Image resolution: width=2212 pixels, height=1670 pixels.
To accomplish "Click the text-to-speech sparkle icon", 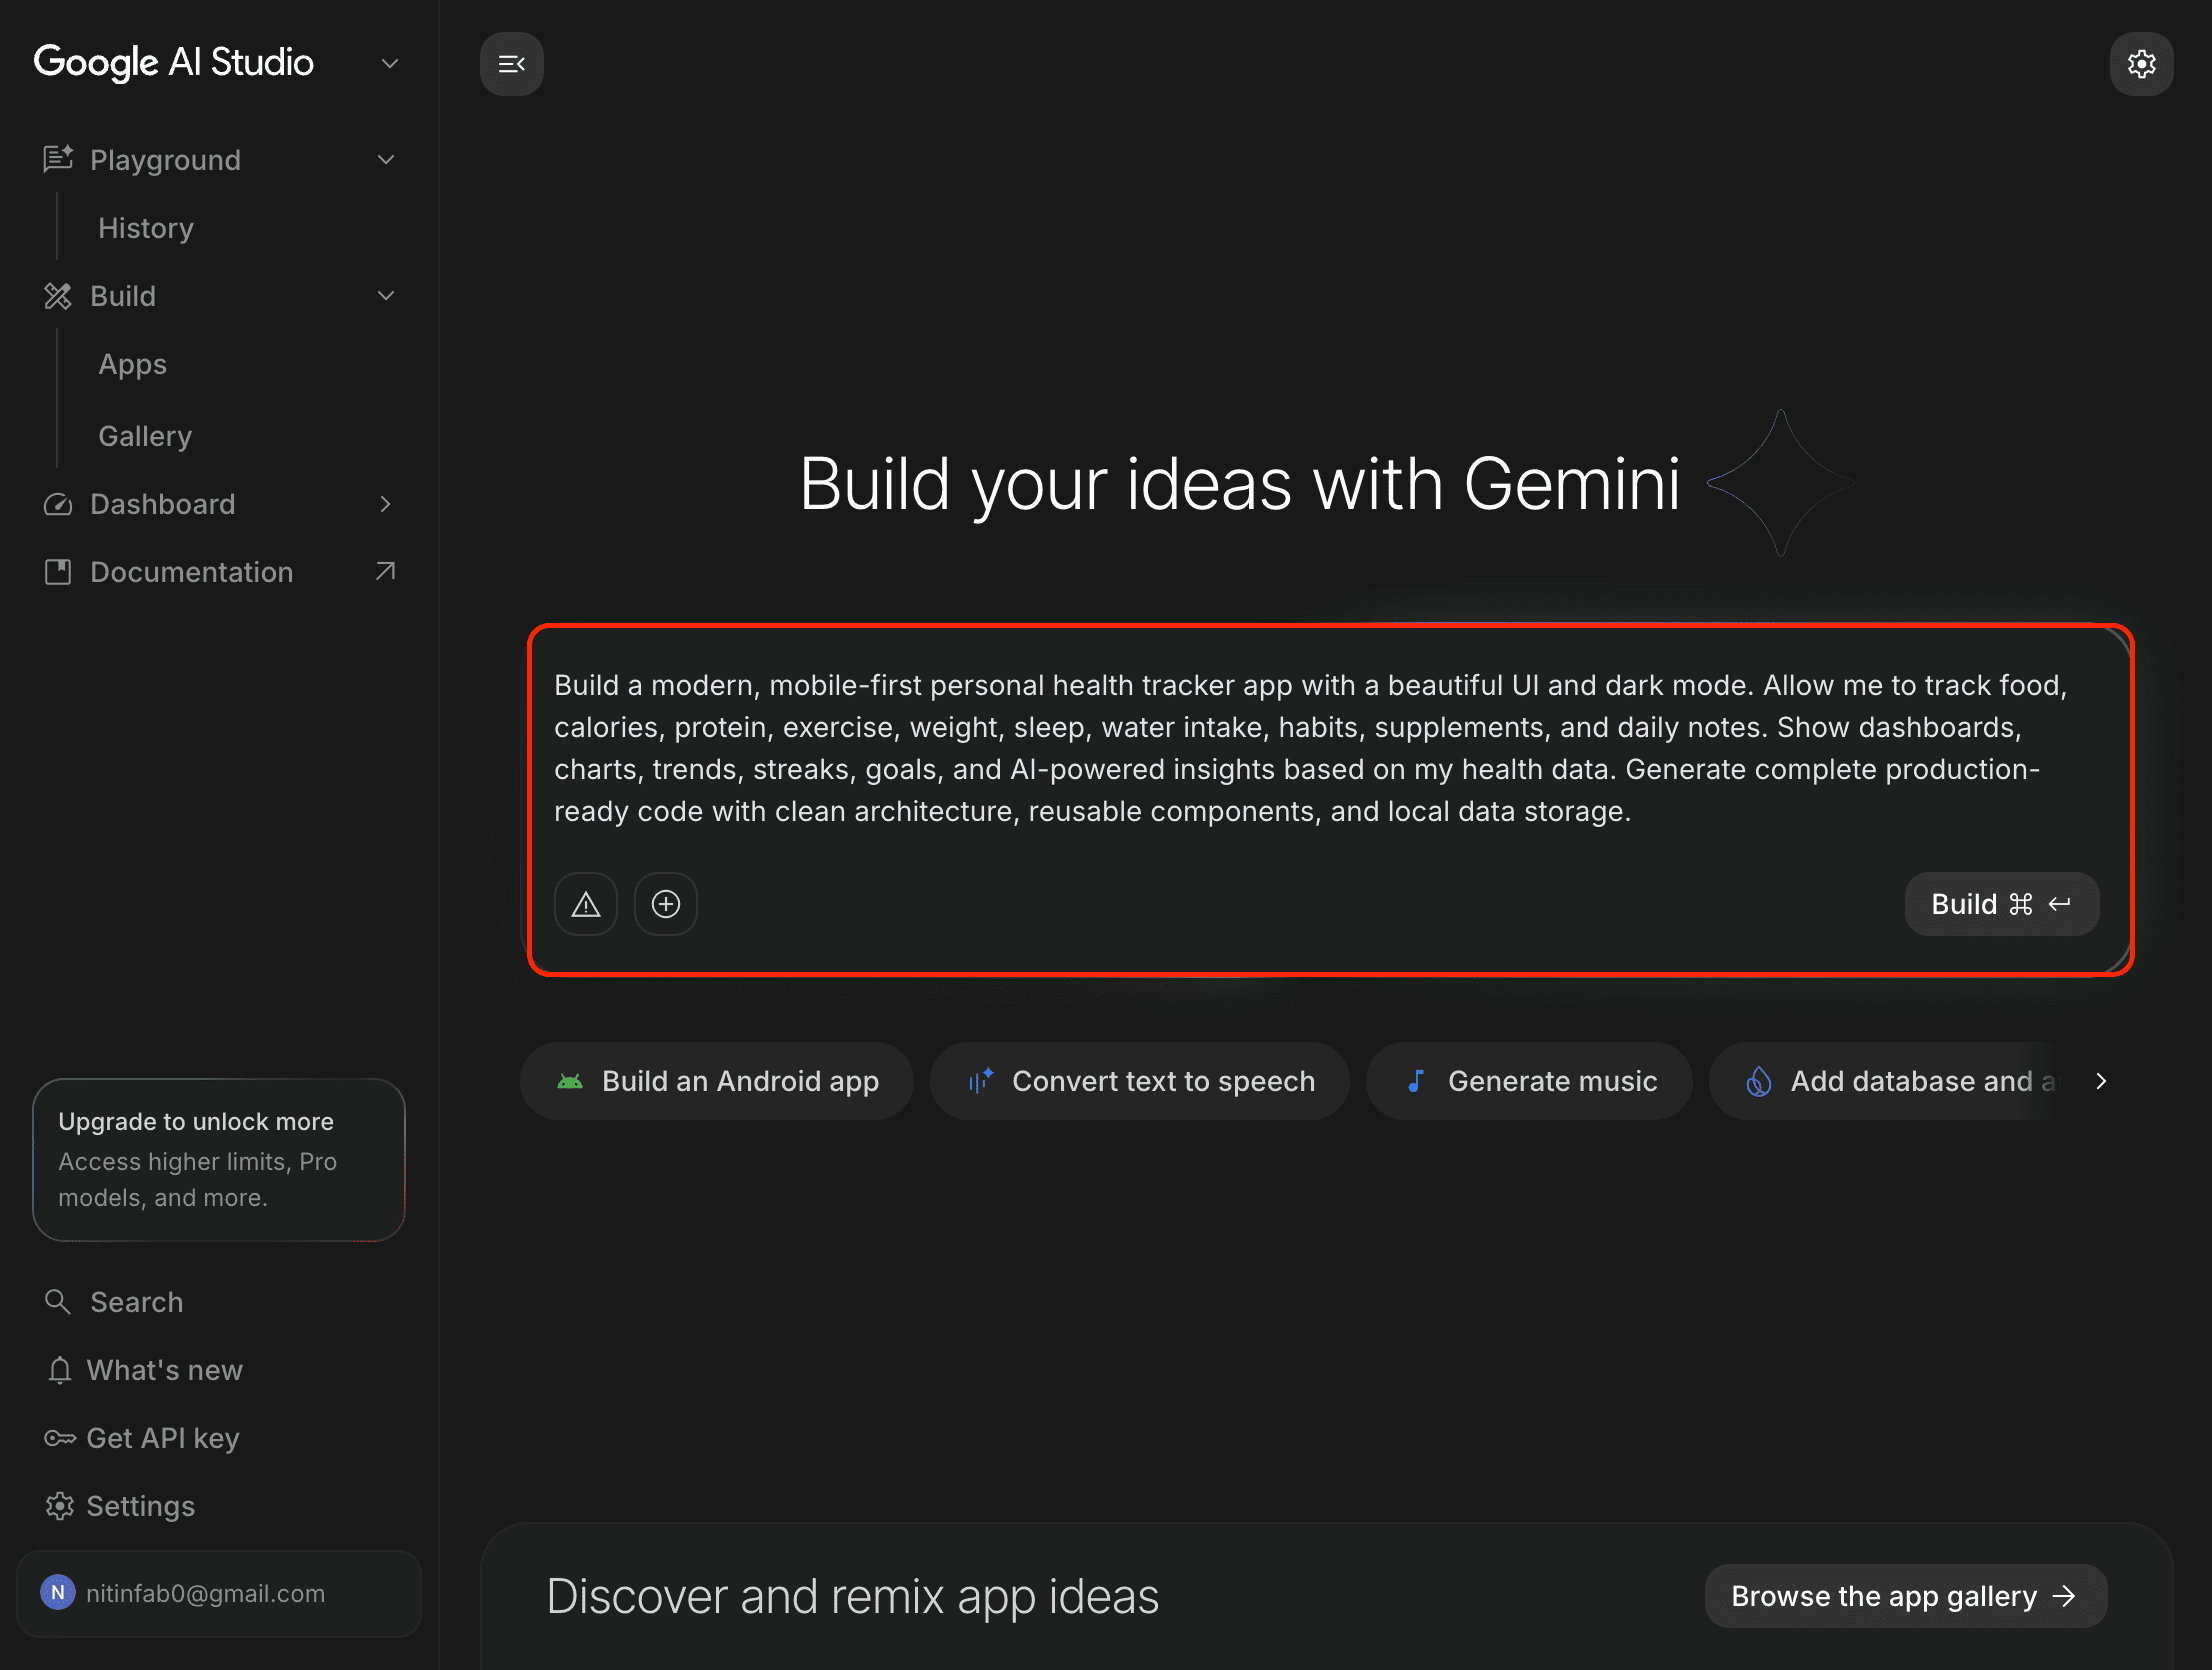I will (x=980, y=1081).
